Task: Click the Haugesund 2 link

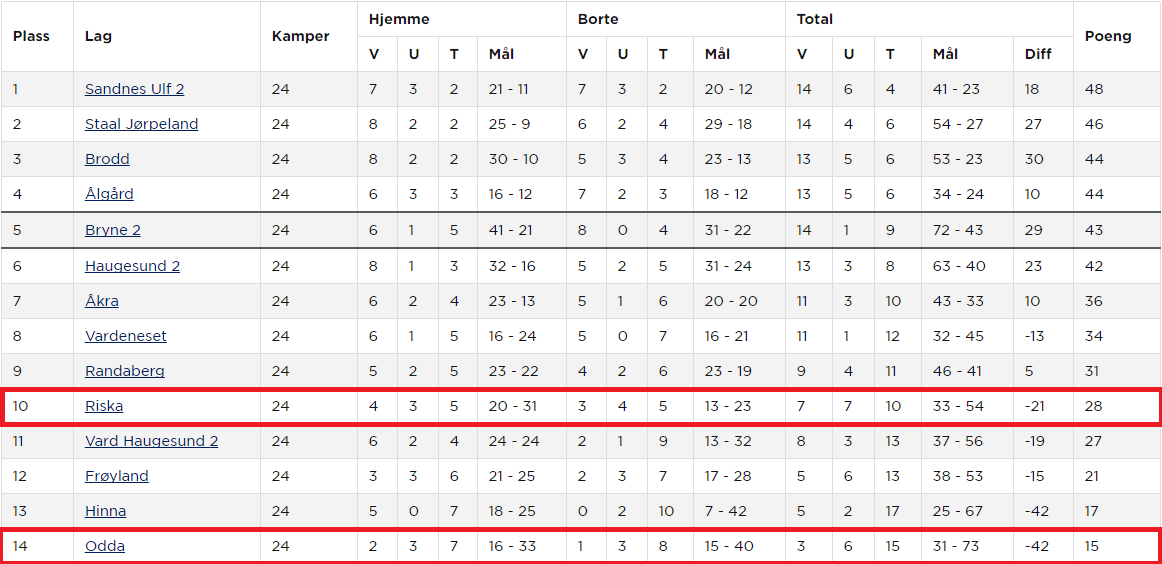Action: (132, 266)
